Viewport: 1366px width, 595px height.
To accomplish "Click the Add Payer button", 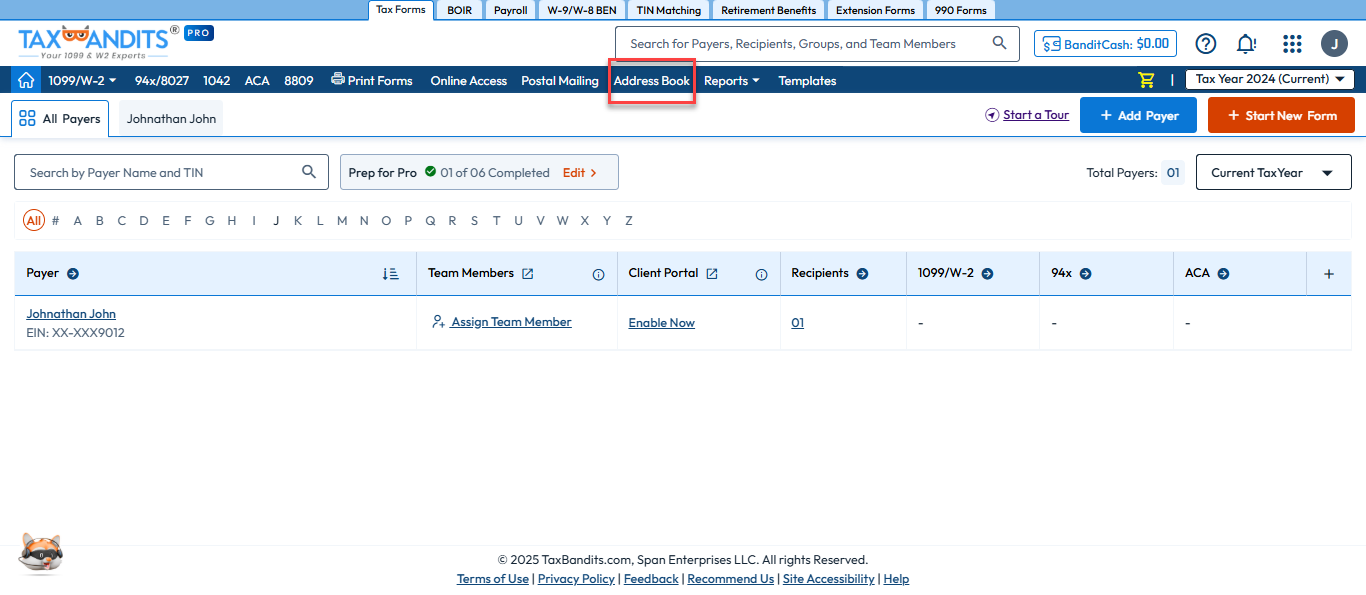I will coord(1139,115).
